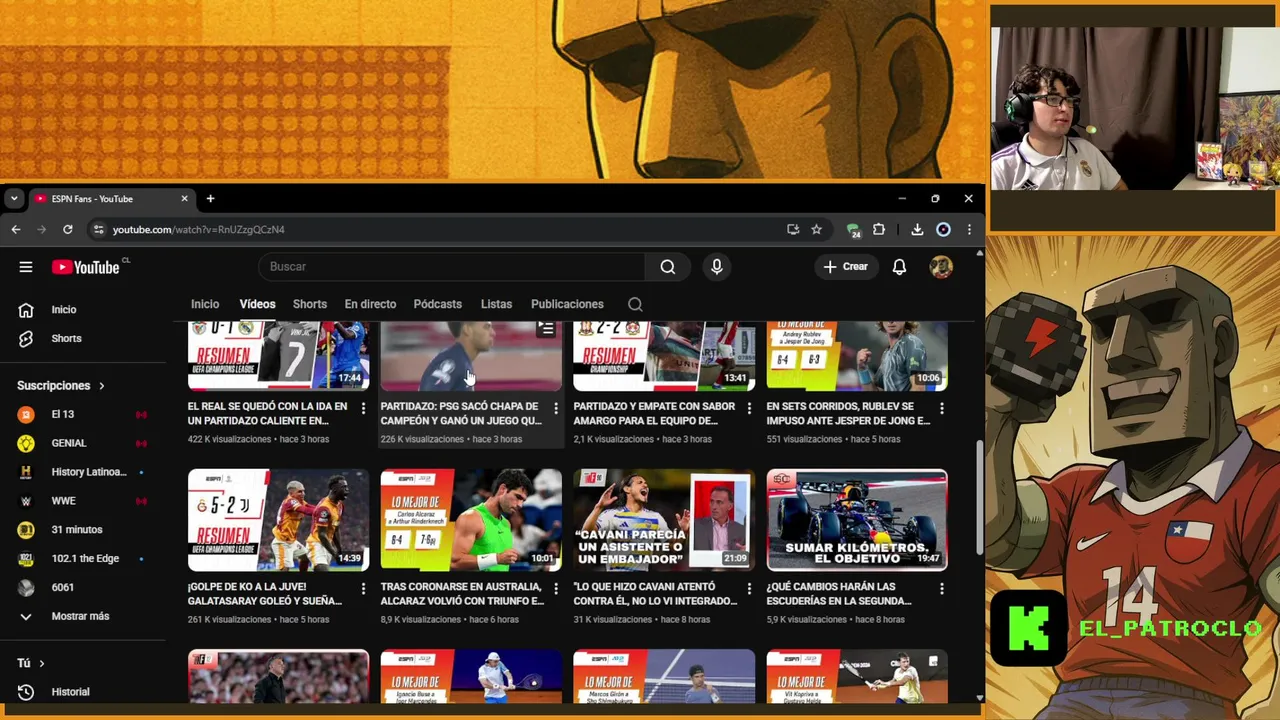Viewport: 1280px width, 720px height.
Task: Open 102.1 the Edge subscription
Action: coord(83,558)
